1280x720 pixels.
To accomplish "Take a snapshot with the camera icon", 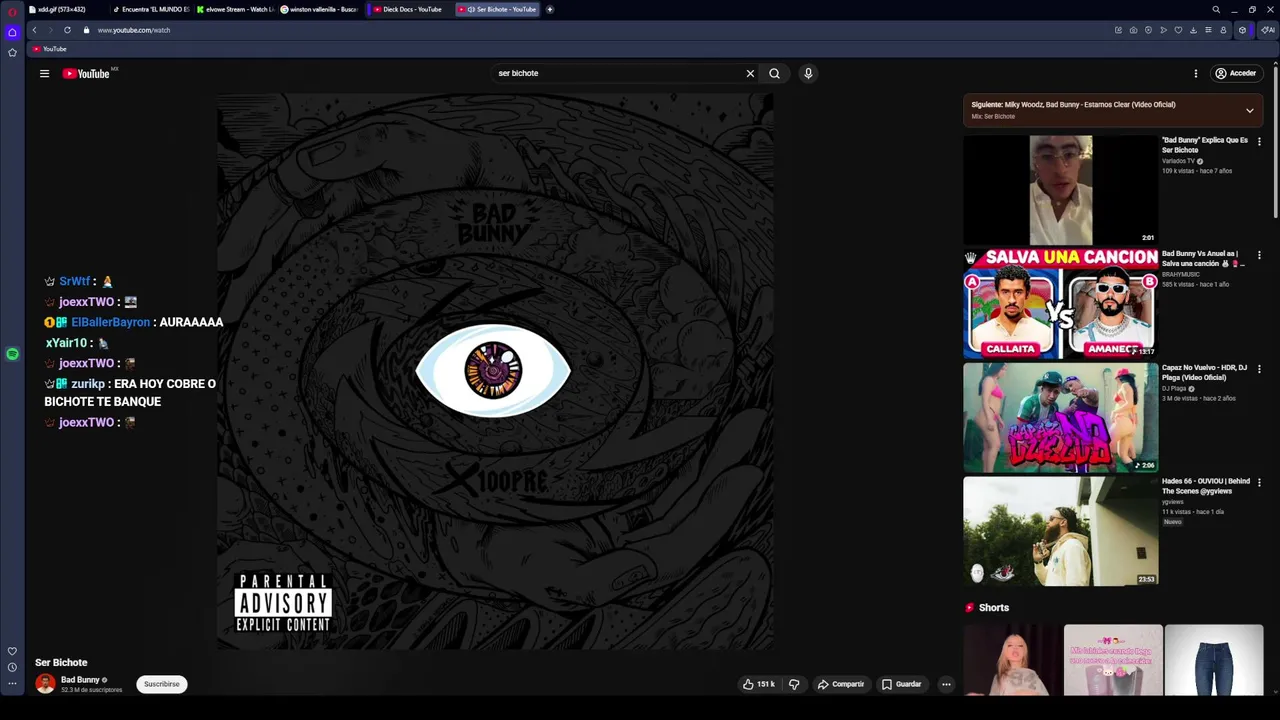I will click(1133, 30).
